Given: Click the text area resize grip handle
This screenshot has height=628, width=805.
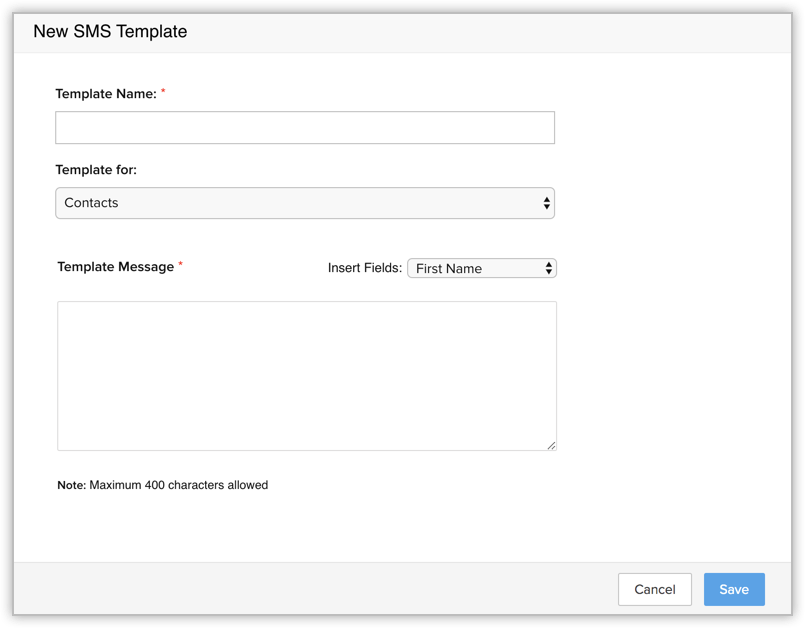Looking at the screenshot, I should click(551, 445).
